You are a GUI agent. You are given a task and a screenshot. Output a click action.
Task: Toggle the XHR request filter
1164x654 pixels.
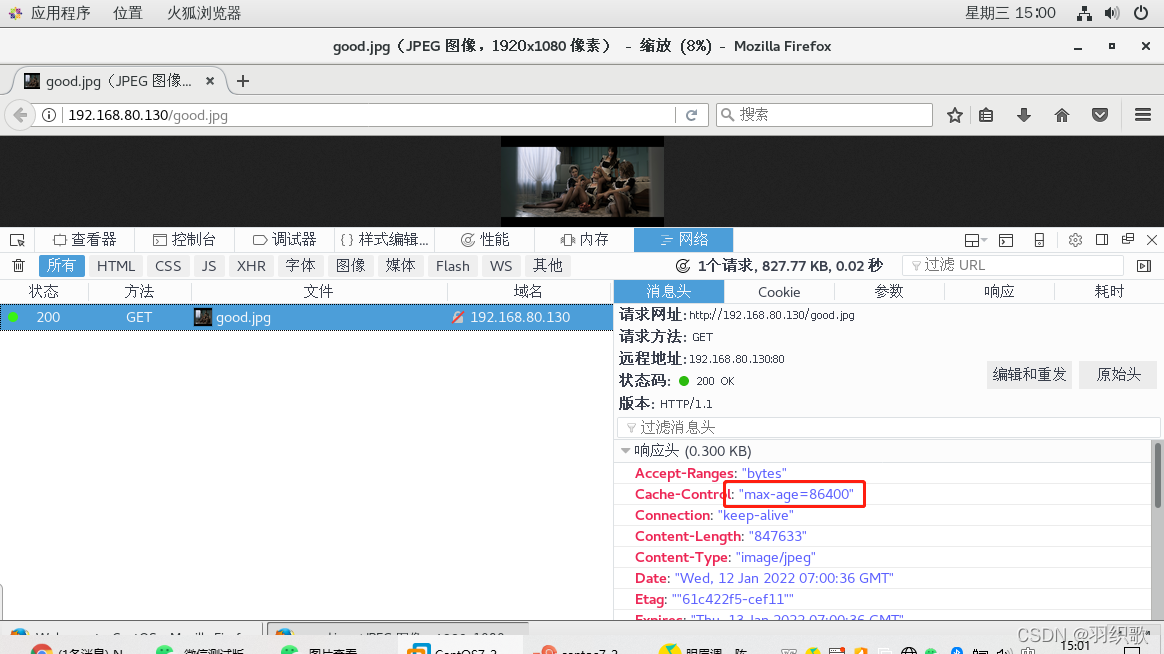pyautogui.click(x=251, y=266)
